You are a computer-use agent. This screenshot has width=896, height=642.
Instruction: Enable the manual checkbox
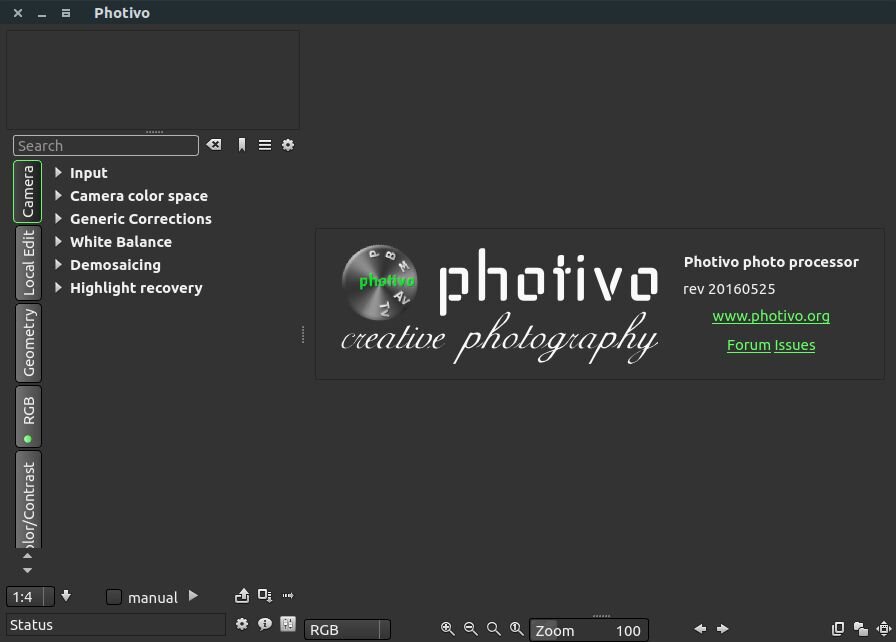(114, 597)
